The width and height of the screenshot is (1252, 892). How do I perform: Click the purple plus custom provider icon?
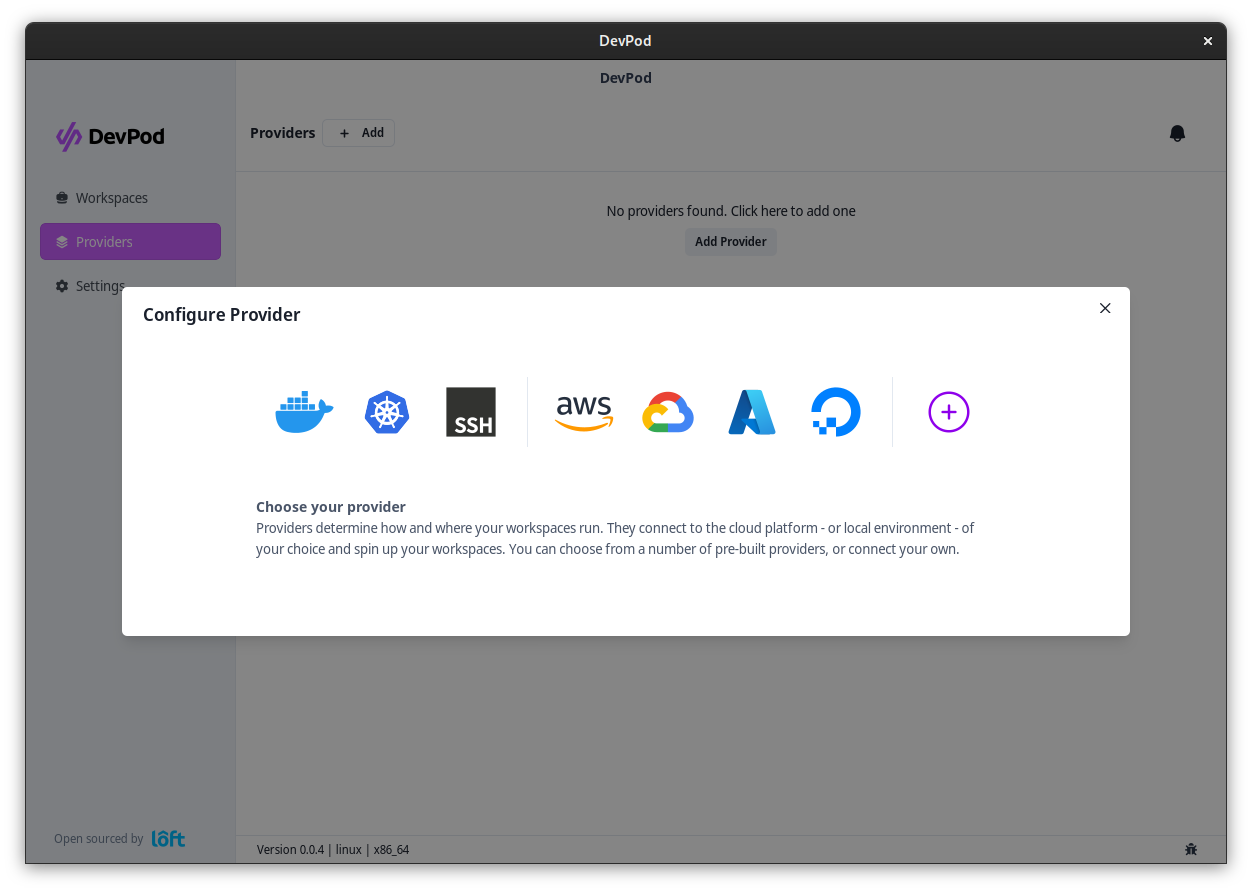pos(948,412)
